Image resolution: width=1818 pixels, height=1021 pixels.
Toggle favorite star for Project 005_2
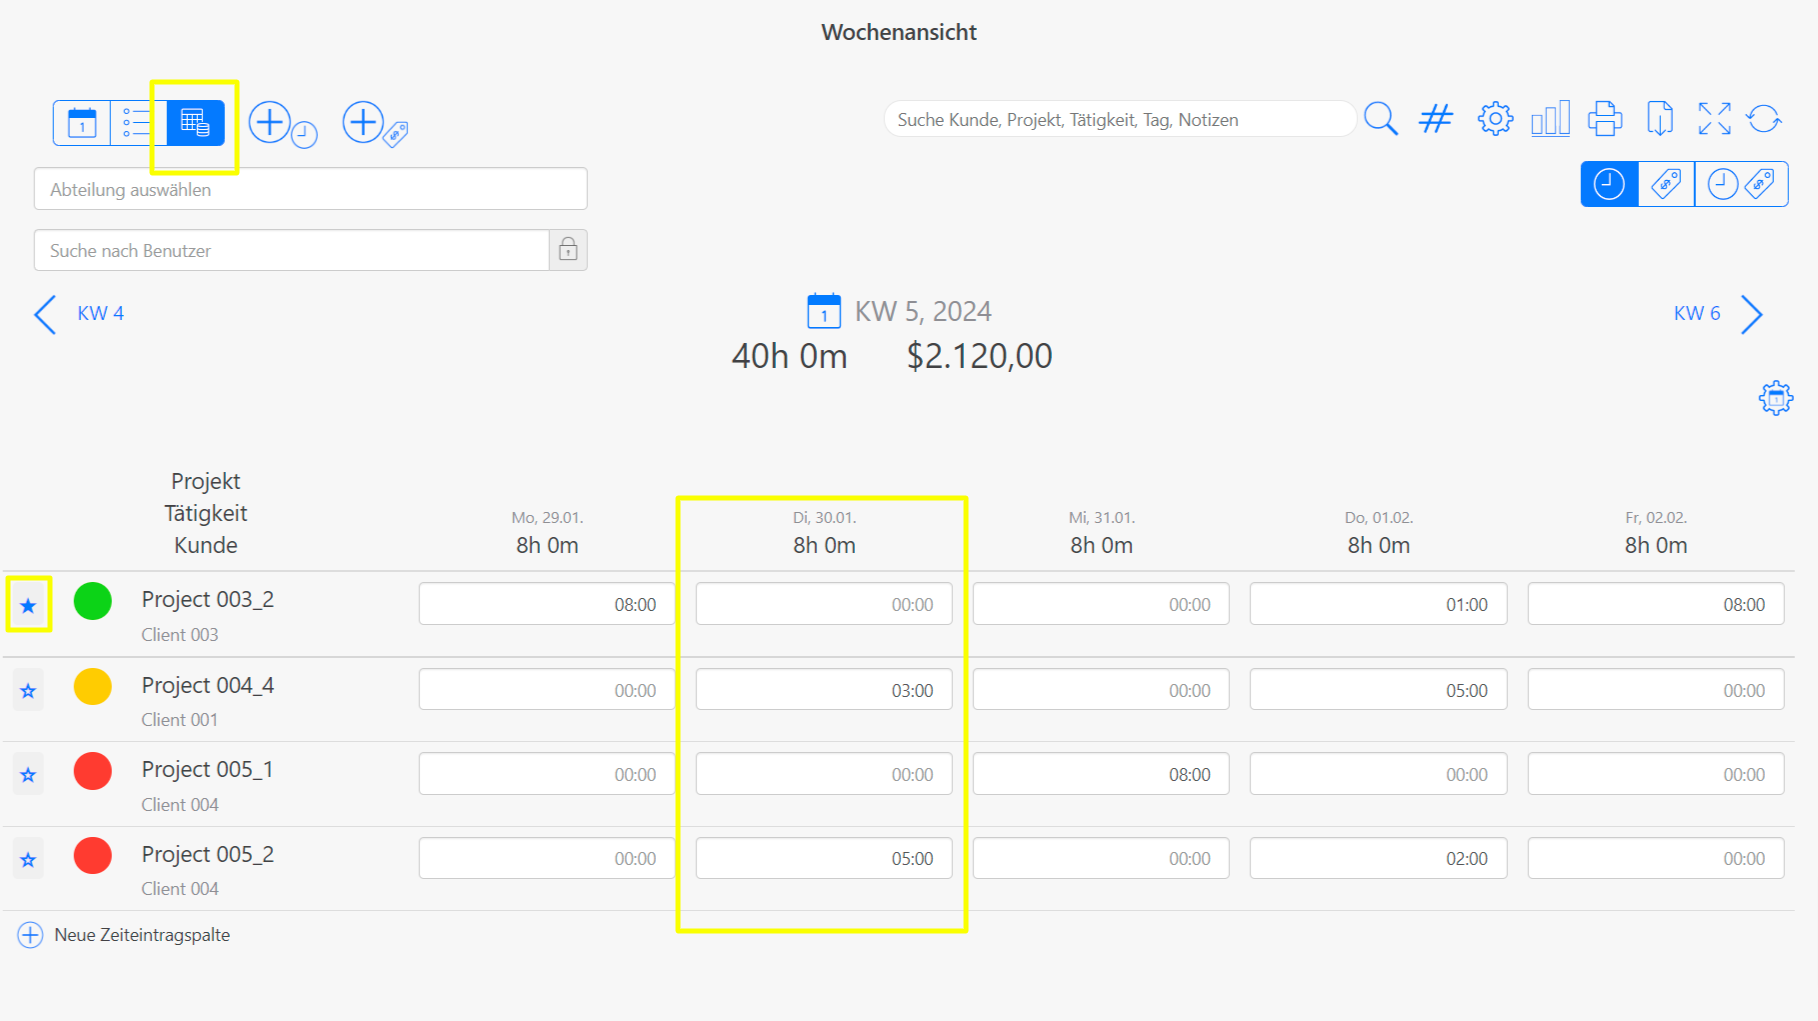(x=28, y=859)
